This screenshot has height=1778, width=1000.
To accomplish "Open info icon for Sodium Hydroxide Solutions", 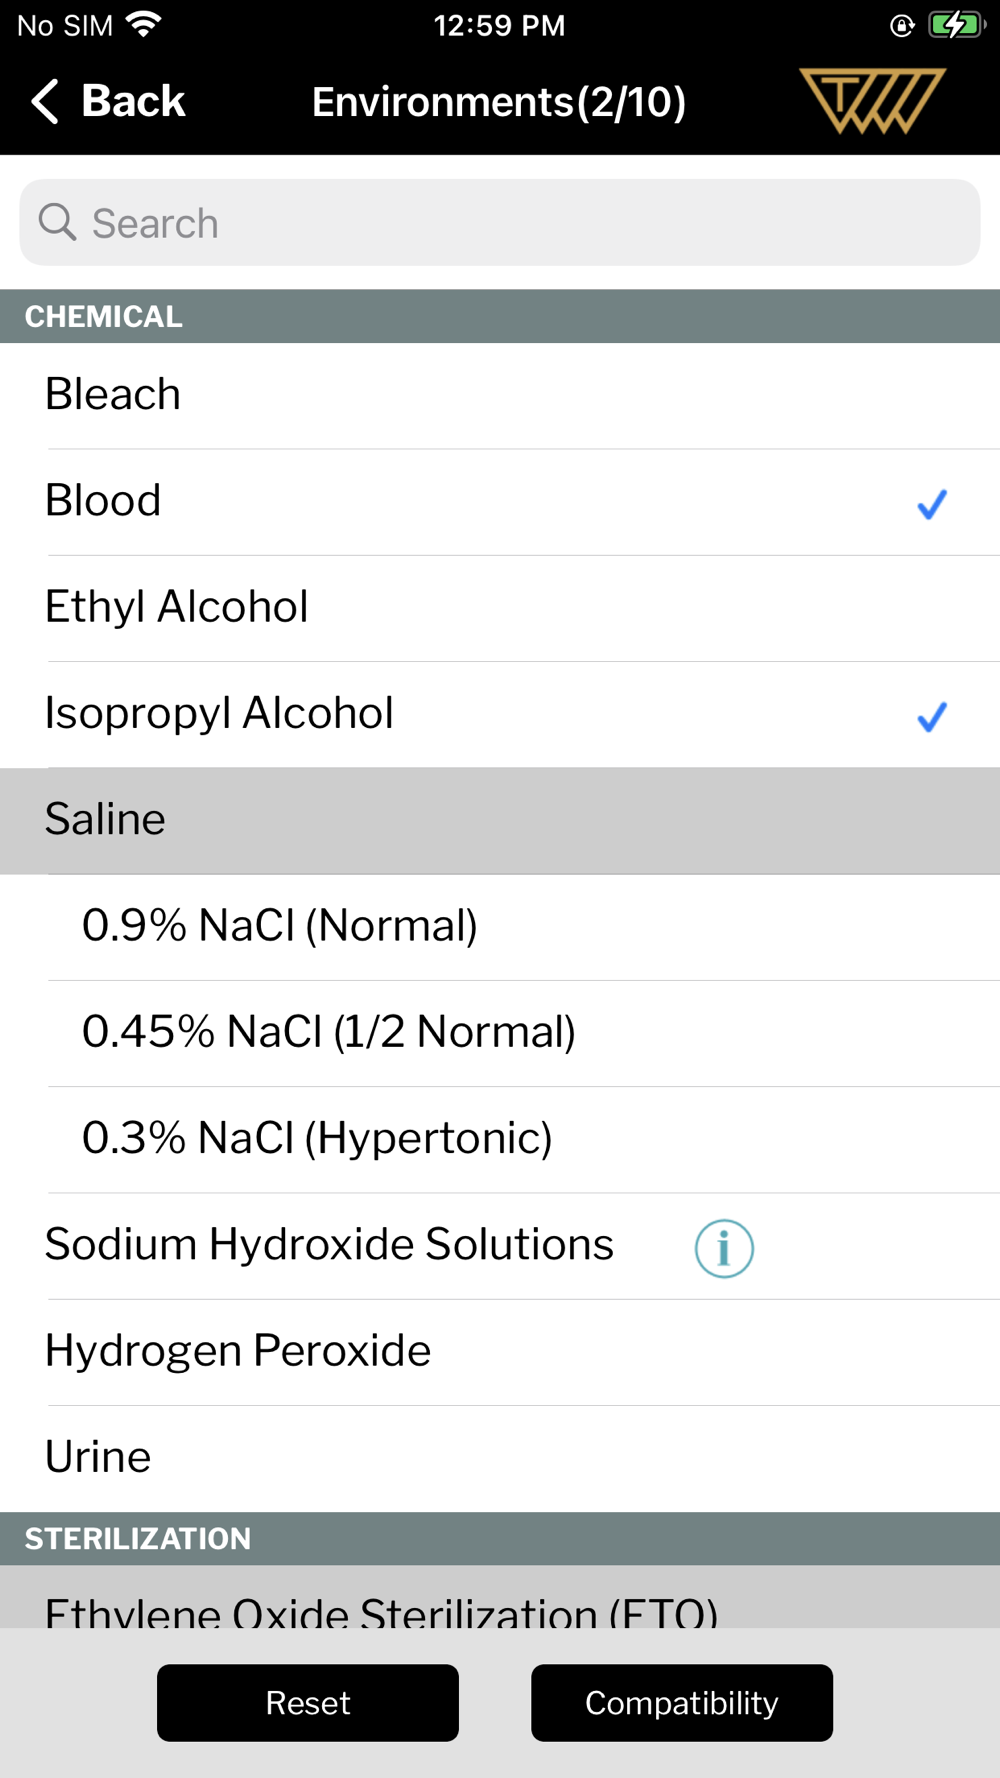I will click(724, 1248).
